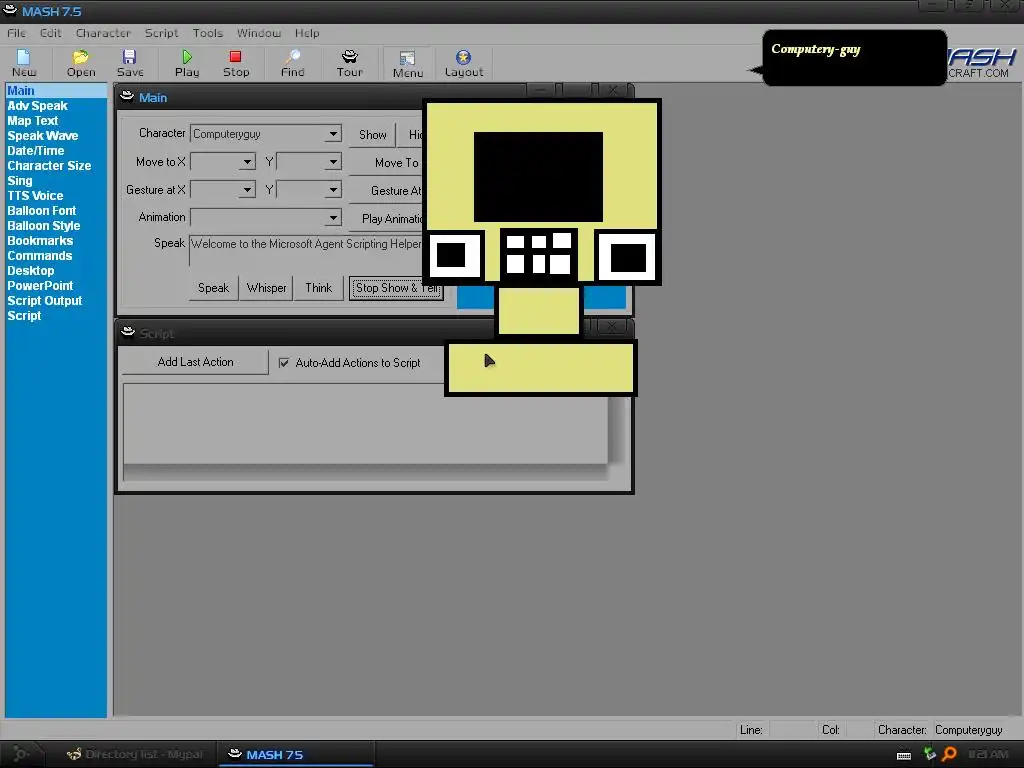Expand the Move to Y dropdown
This screenshot has width=1024, height=768.
333,162
